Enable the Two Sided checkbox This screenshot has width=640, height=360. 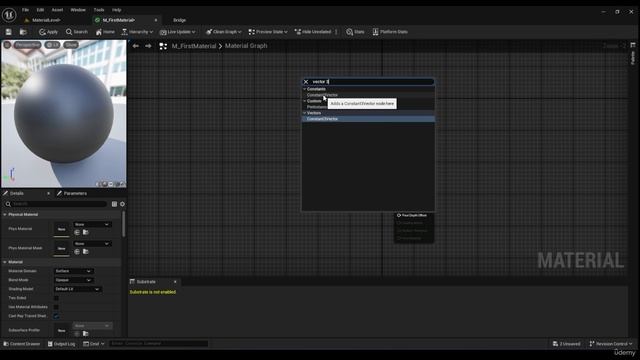(x=56, y=298)
